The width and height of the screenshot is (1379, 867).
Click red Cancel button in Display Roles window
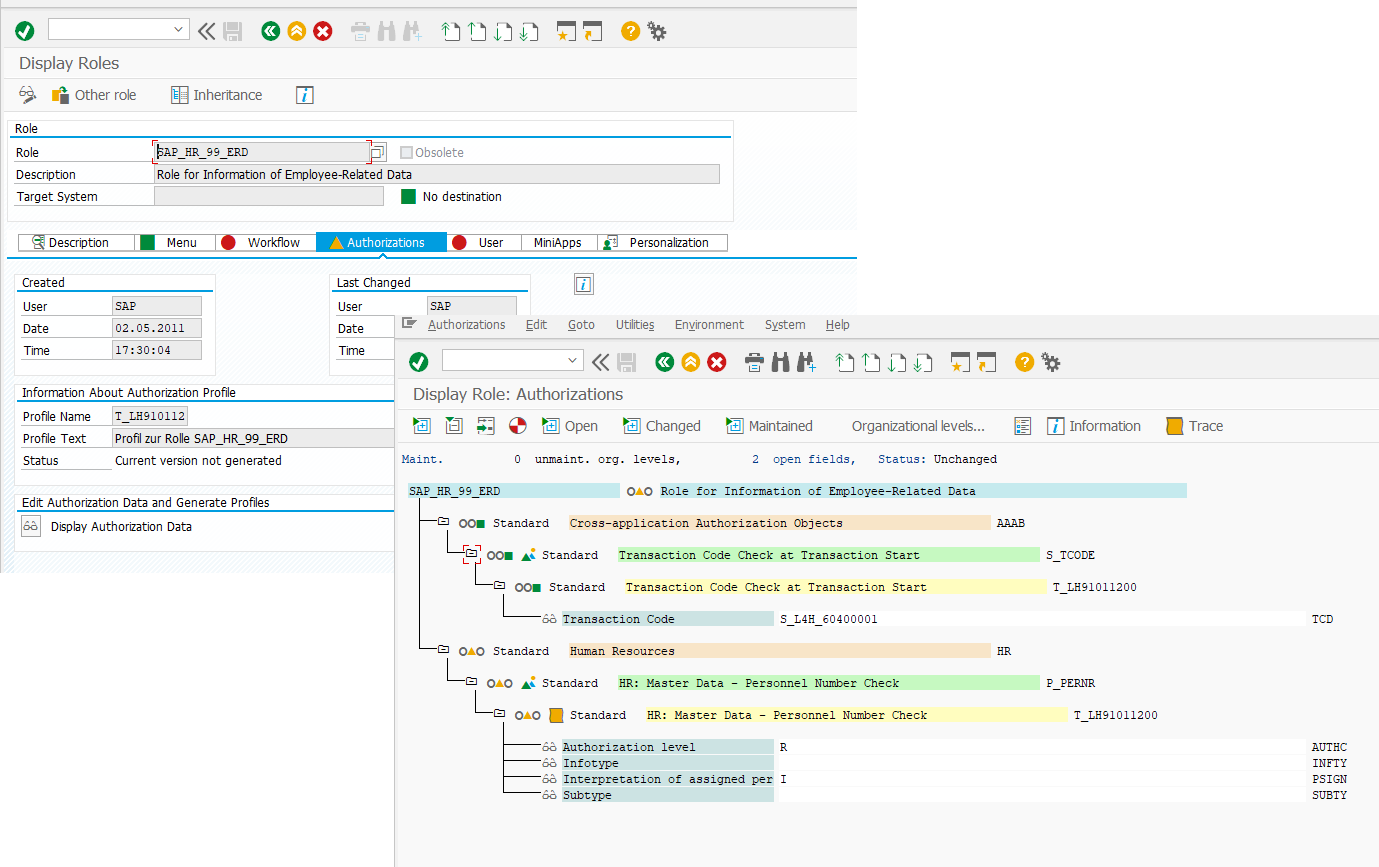(x=323, y=31)
